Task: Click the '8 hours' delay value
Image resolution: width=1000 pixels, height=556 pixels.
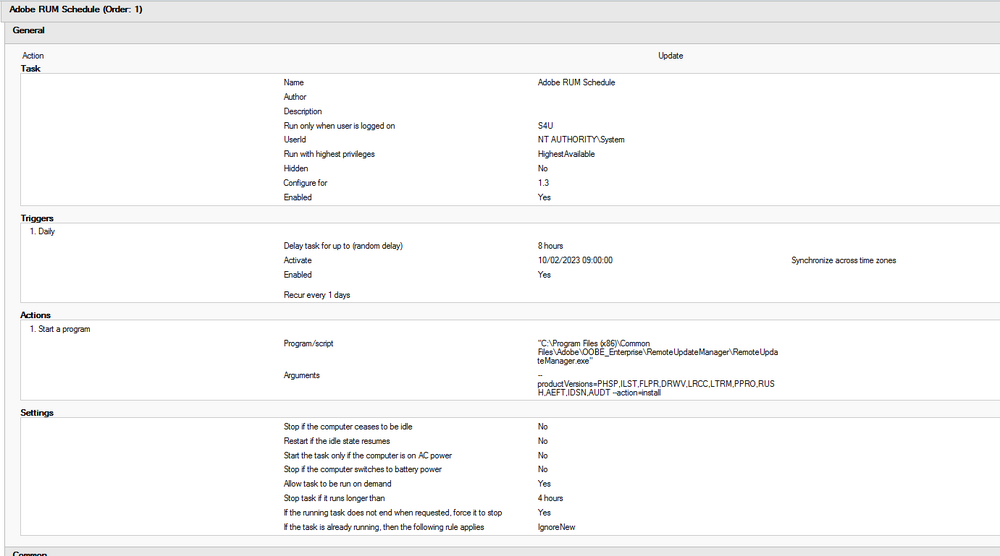Action: 550,245
